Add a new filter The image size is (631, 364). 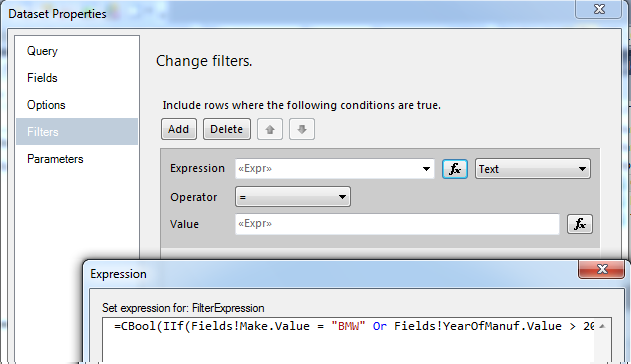pyautogui.click(x=179, y=129)
